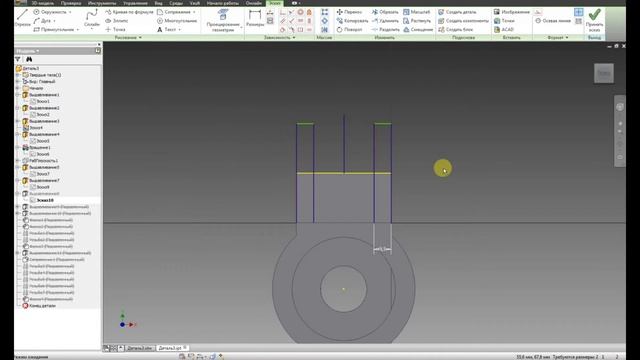Click the Копировать copy tool

pos(352,20)
